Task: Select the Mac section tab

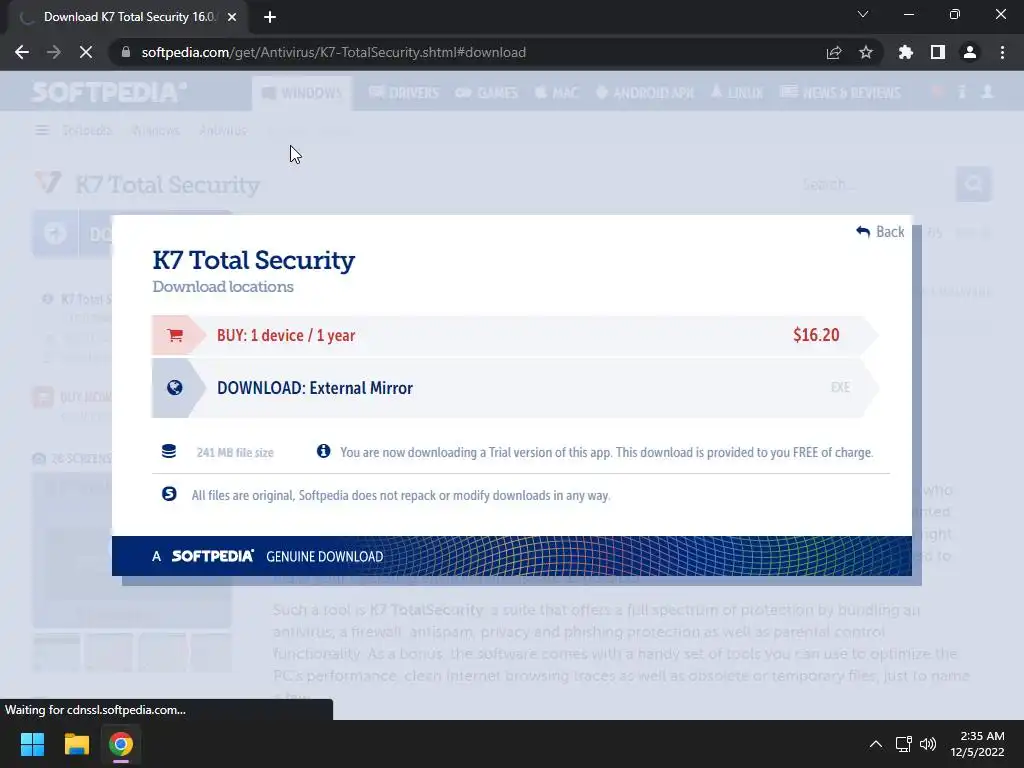Action: [x=557, y=93]
